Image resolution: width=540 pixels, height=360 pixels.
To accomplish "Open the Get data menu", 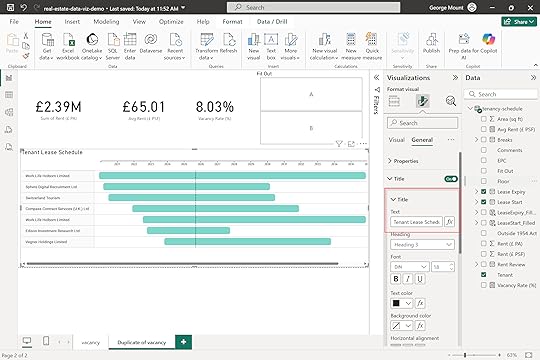I will click(47, 47).
